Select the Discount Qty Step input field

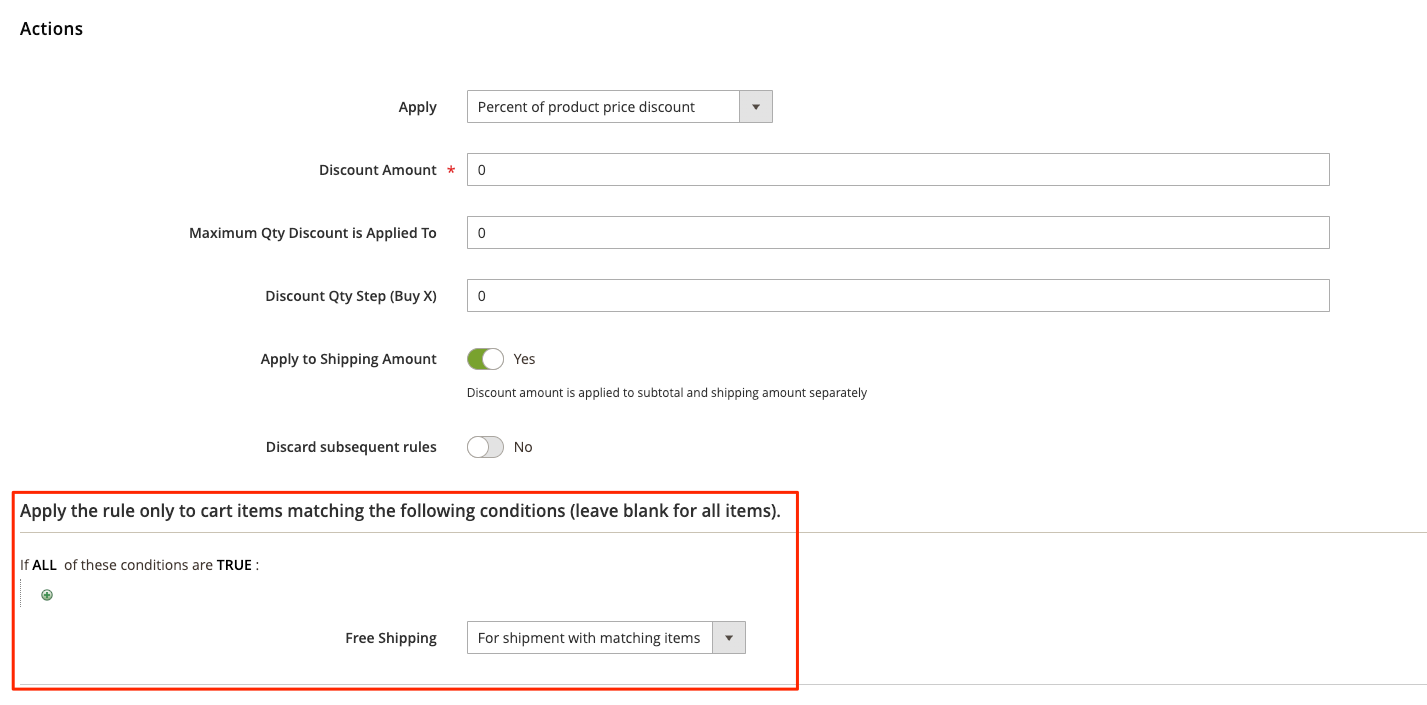pyautogui.click(x=897, y=296)
